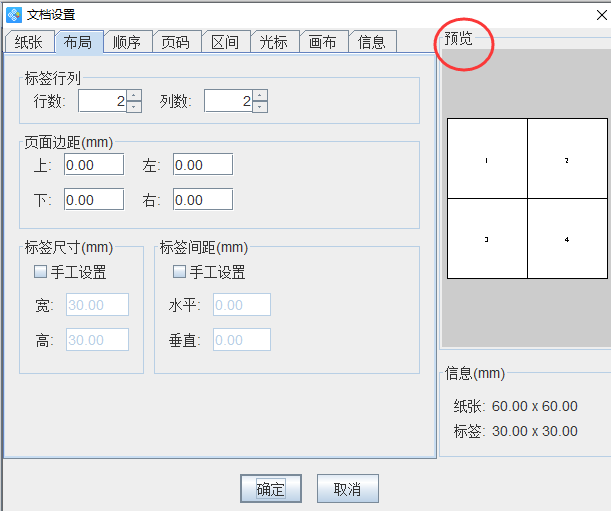Screen dimensions: 611x511
Task: Decrease the 行数 spinner value
Action: click(134, 106)
